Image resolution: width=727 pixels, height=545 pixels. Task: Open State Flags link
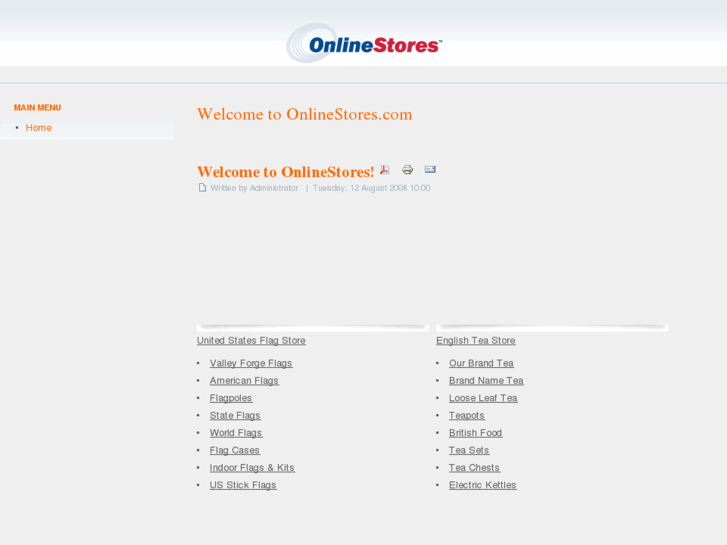point(235,416)
